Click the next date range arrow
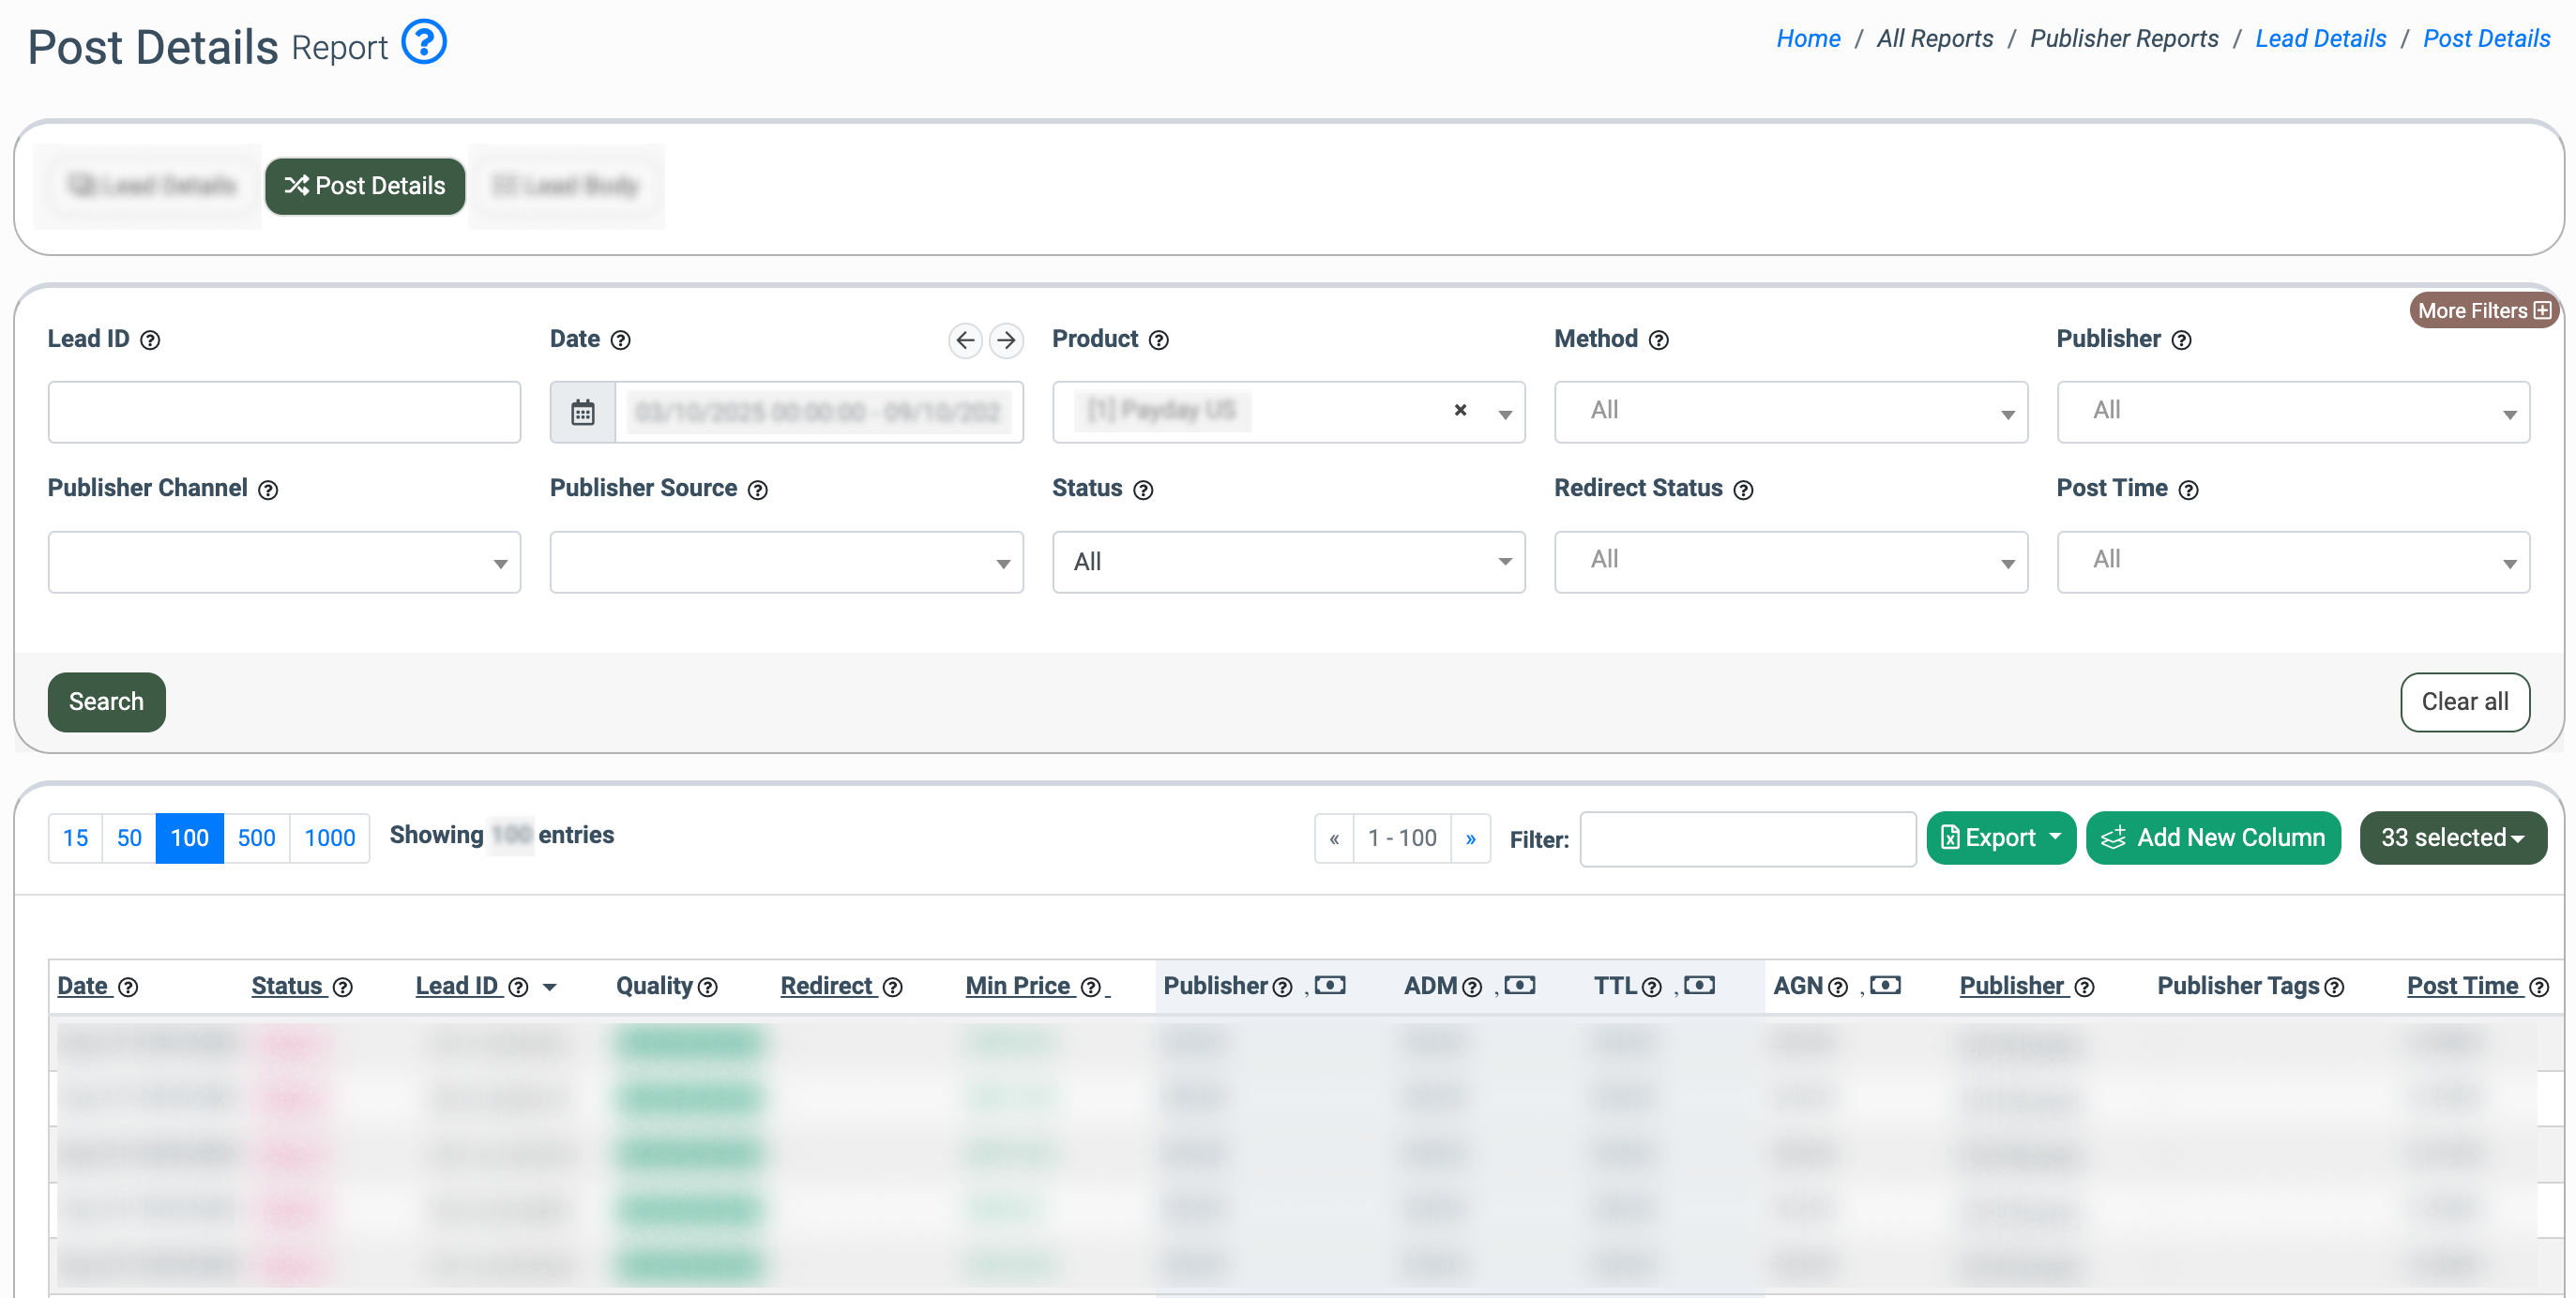The image size is (2576, 1298). coord(1006,340)
